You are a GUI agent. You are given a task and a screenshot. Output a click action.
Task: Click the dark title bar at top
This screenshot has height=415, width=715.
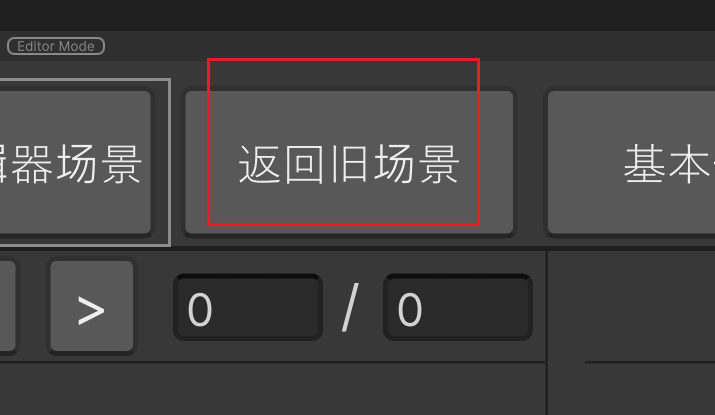coord(358,15)
